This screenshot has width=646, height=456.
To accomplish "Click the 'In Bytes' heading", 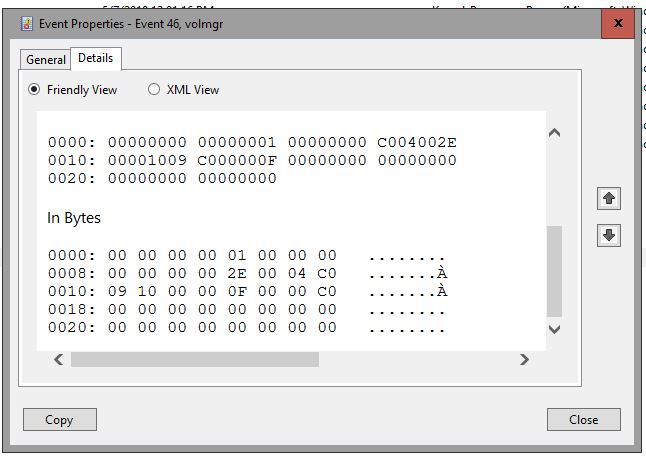I will tap(74, 218).
